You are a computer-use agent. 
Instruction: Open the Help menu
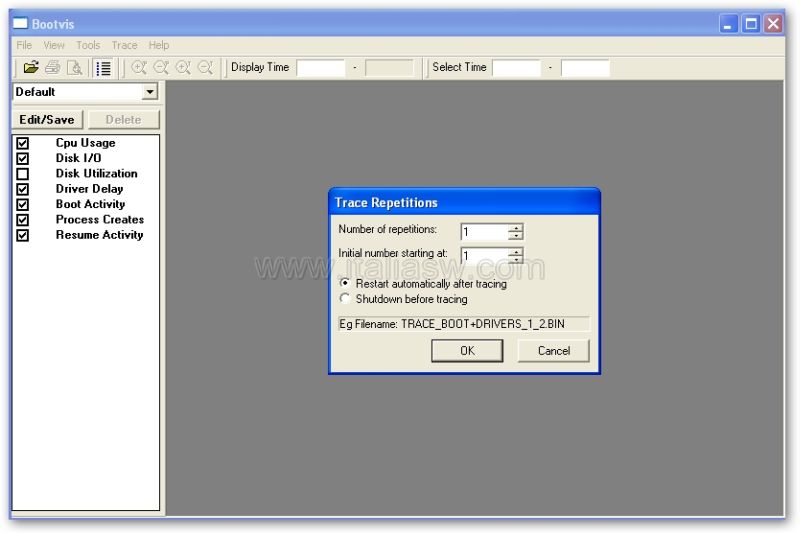[x=159, y=45]
